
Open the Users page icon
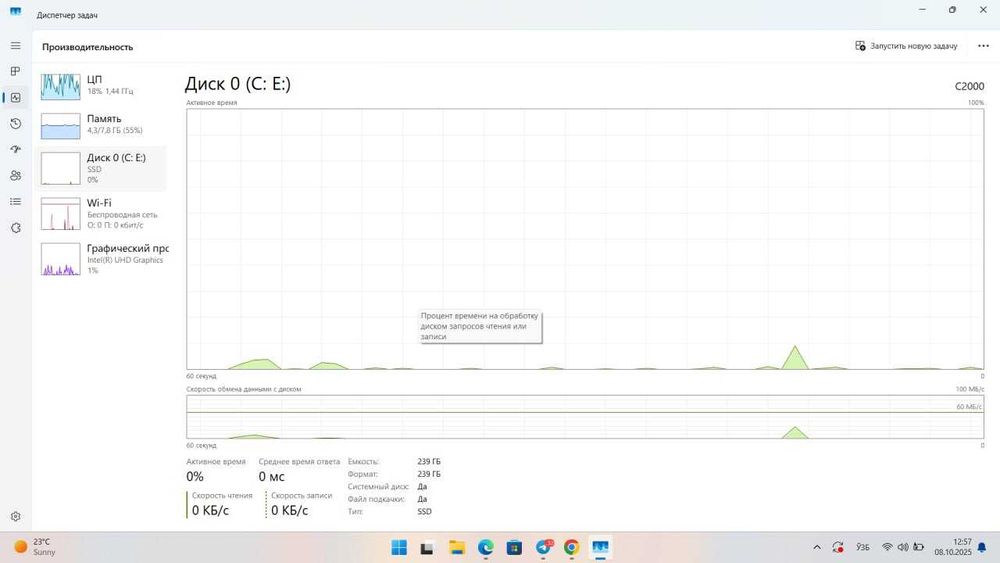coord(15,175)
